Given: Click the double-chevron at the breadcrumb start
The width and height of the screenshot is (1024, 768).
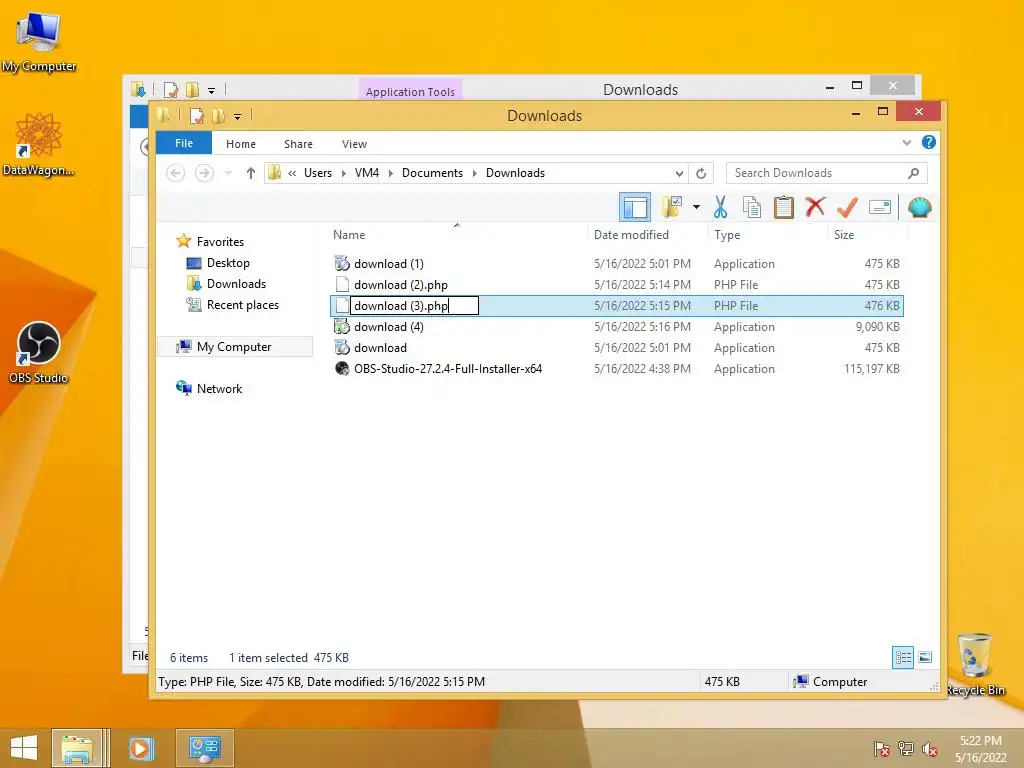Looking at the screenshot, I should coord(292,173).
